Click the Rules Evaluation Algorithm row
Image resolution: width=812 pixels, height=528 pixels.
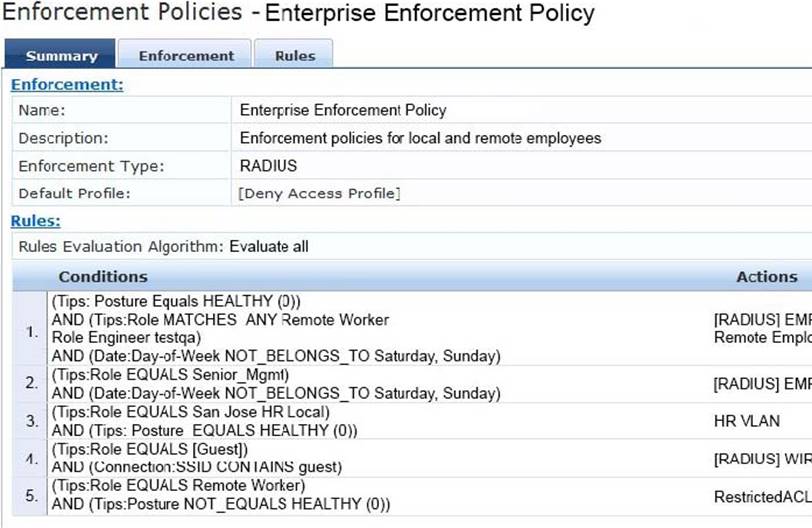pyautogui.click(x=164, y=246)
